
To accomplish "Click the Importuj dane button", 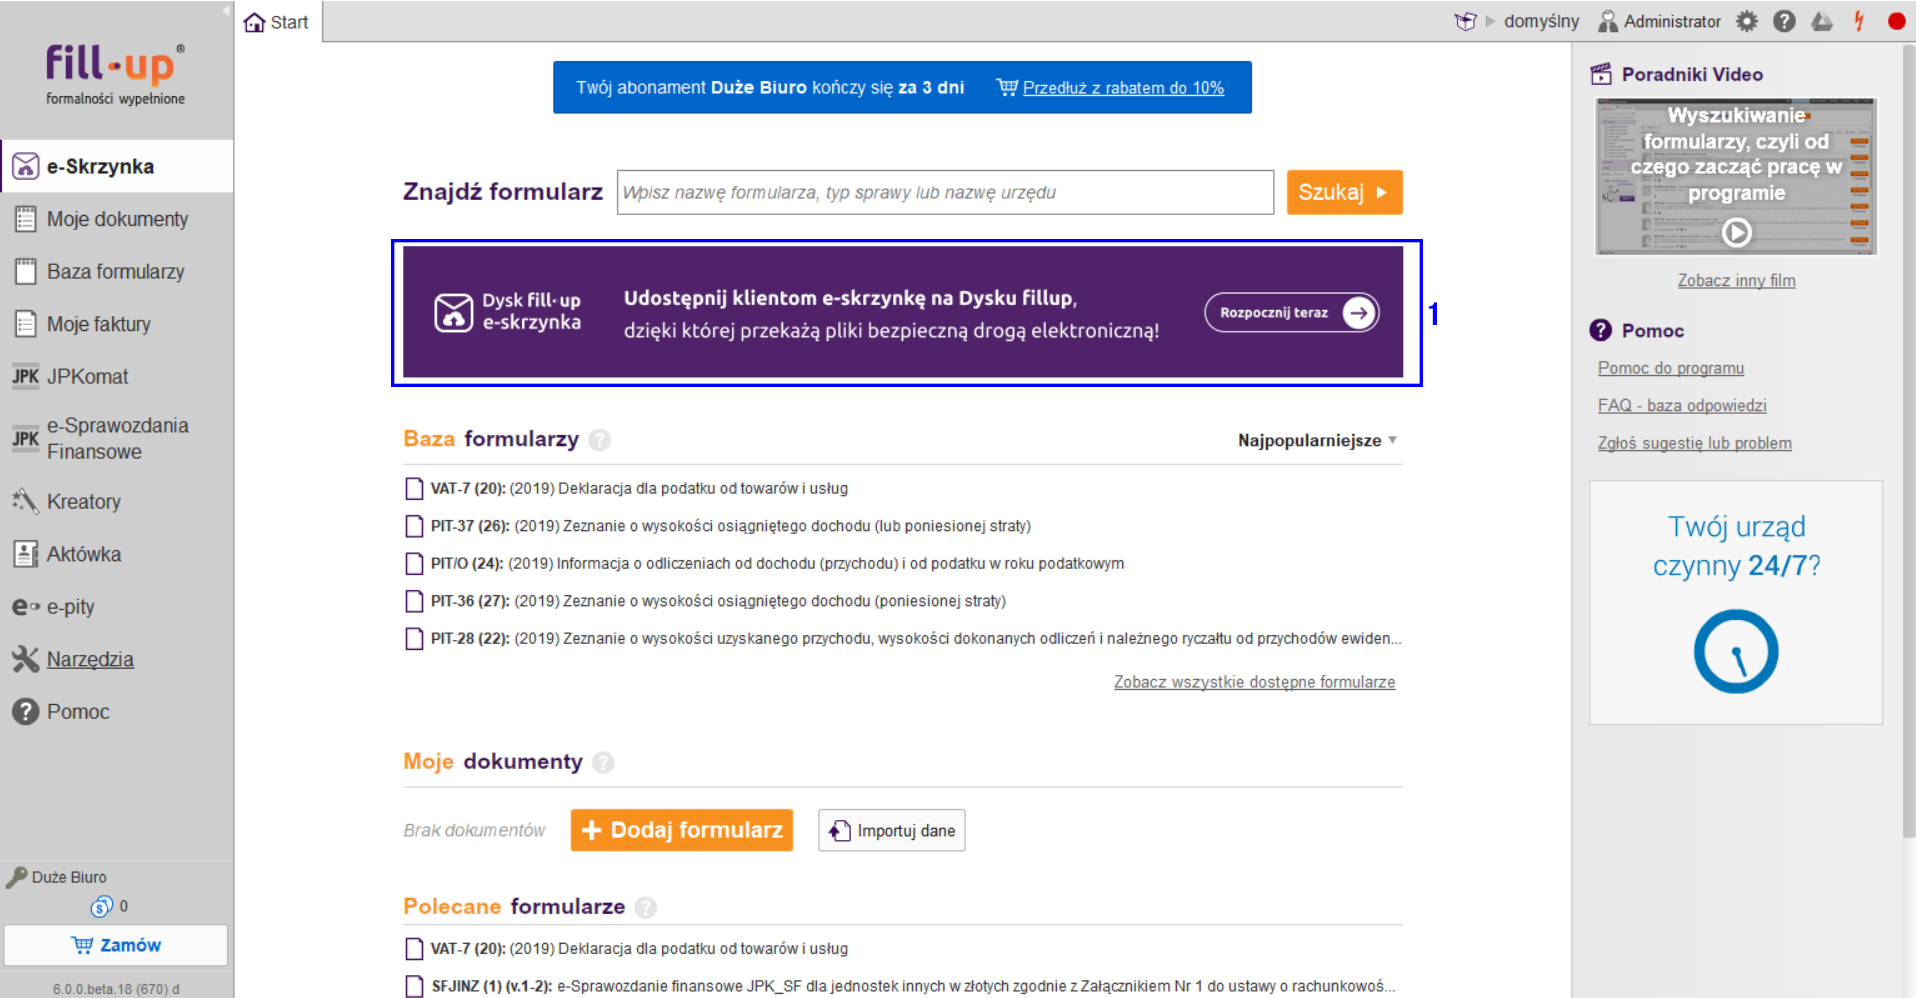I will coord(892,830).
